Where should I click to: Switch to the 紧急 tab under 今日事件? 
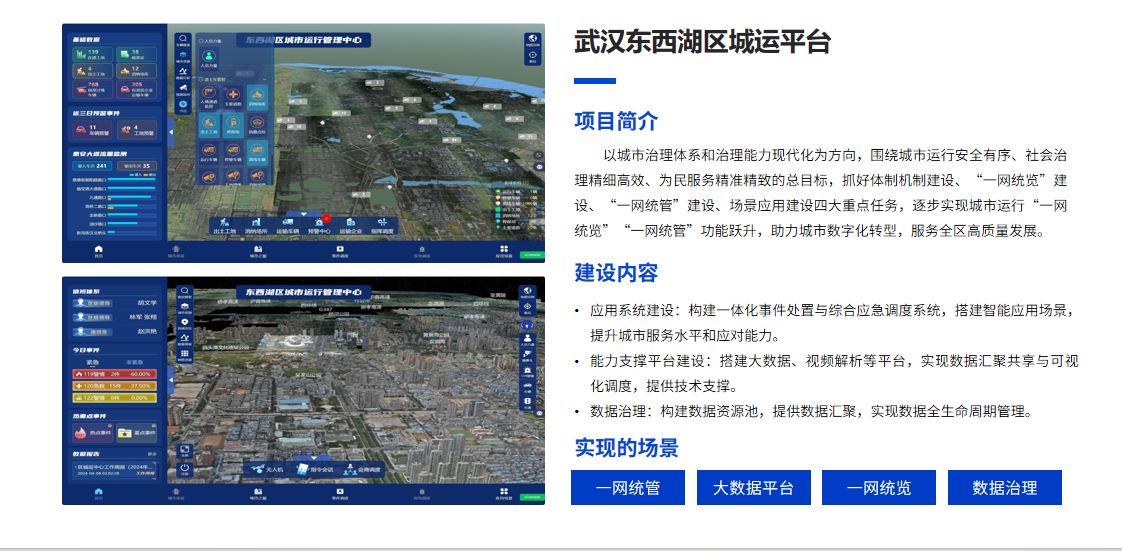pos(91,361)
